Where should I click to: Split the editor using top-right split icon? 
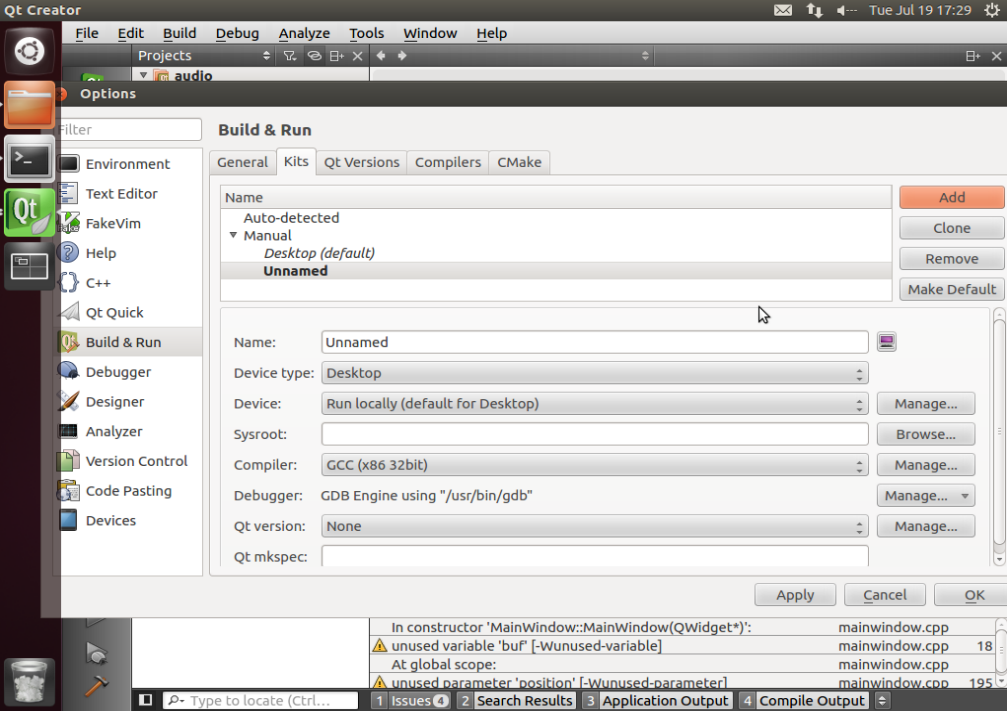972,57
